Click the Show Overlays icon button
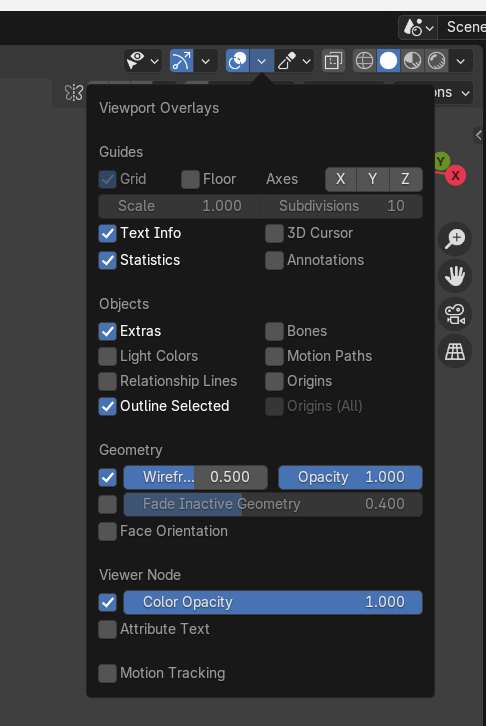The height and width of the screenshot is (726, 486). point(237,61)
